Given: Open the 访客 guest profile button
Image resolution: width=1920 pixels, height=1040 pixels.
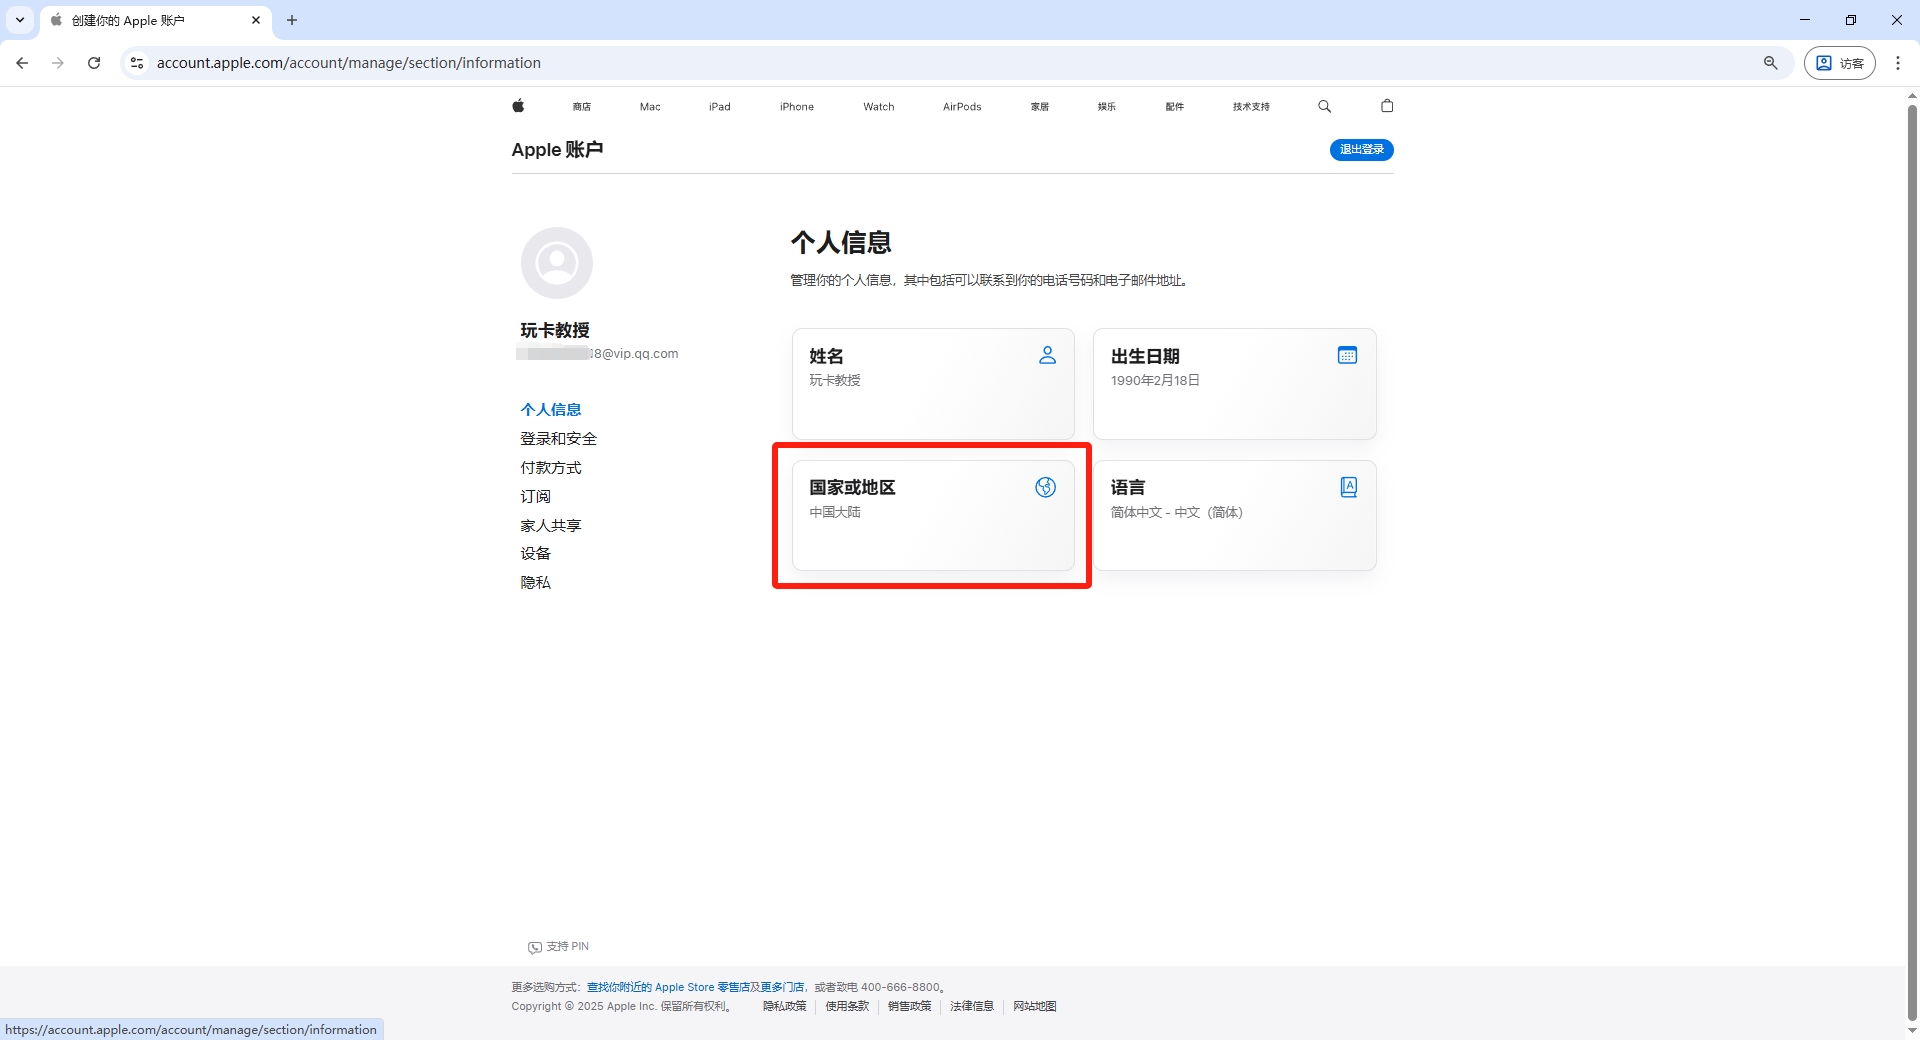Looking at the screenshot, I should 1839,63.
